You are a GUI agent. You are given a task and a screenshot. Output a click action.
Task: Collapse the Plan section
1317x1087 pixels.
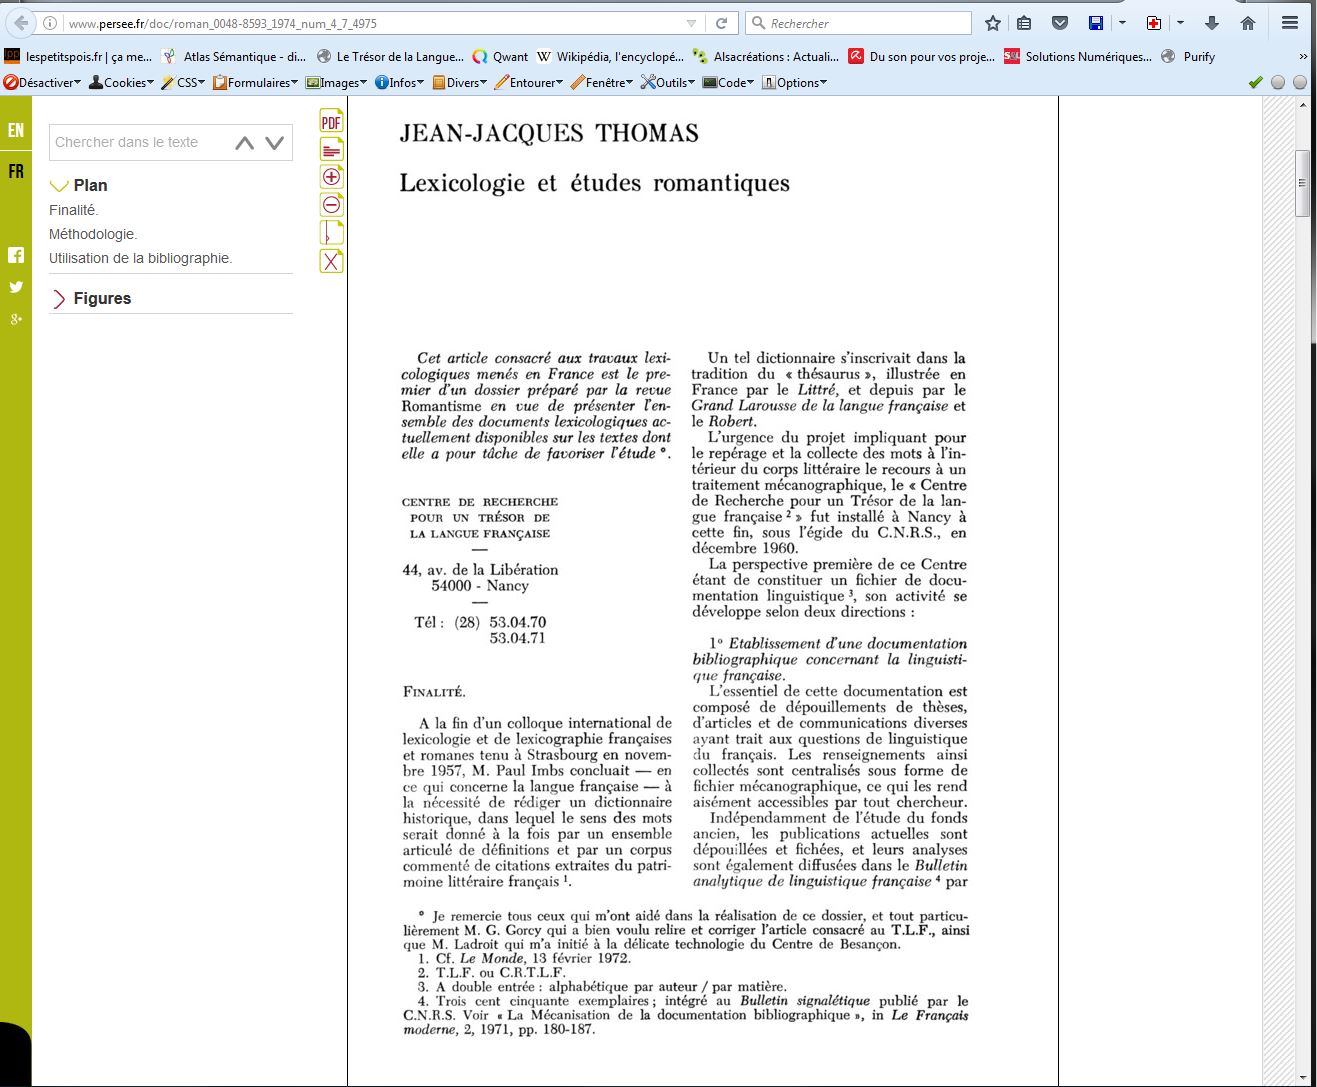(59, 186)
